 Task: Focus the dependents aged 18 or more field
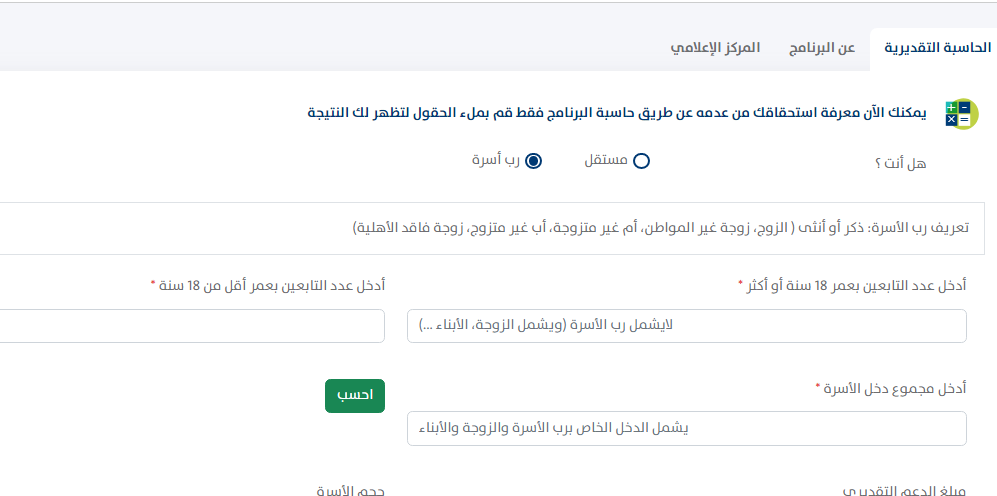pos(686,326)
